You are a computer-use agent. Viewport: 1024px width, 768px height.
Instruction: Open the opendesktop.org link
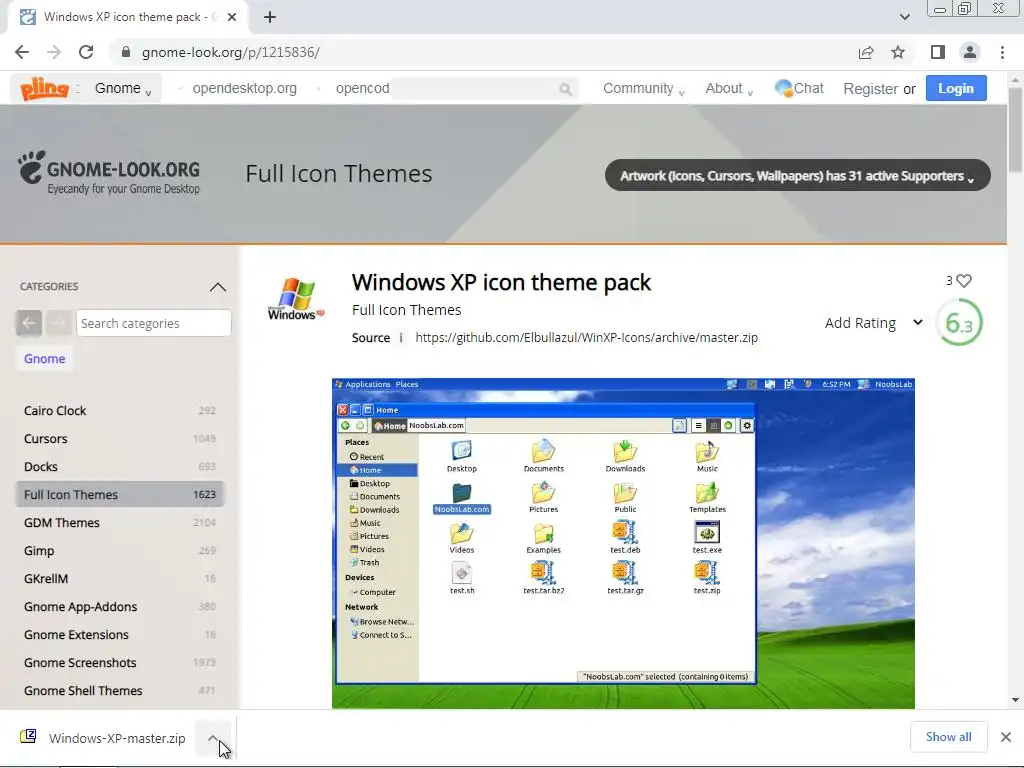(244, 88)
